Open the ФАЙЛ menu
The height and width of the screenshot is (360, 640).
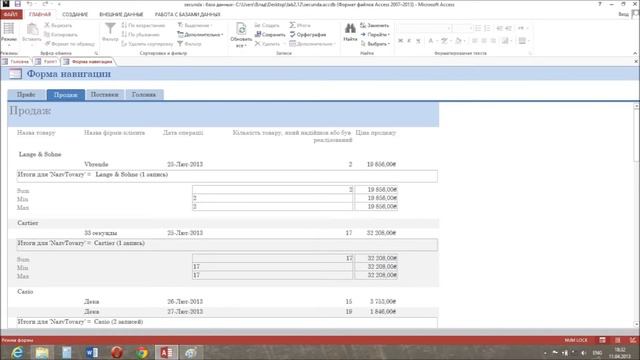click(x=11, y=14)
